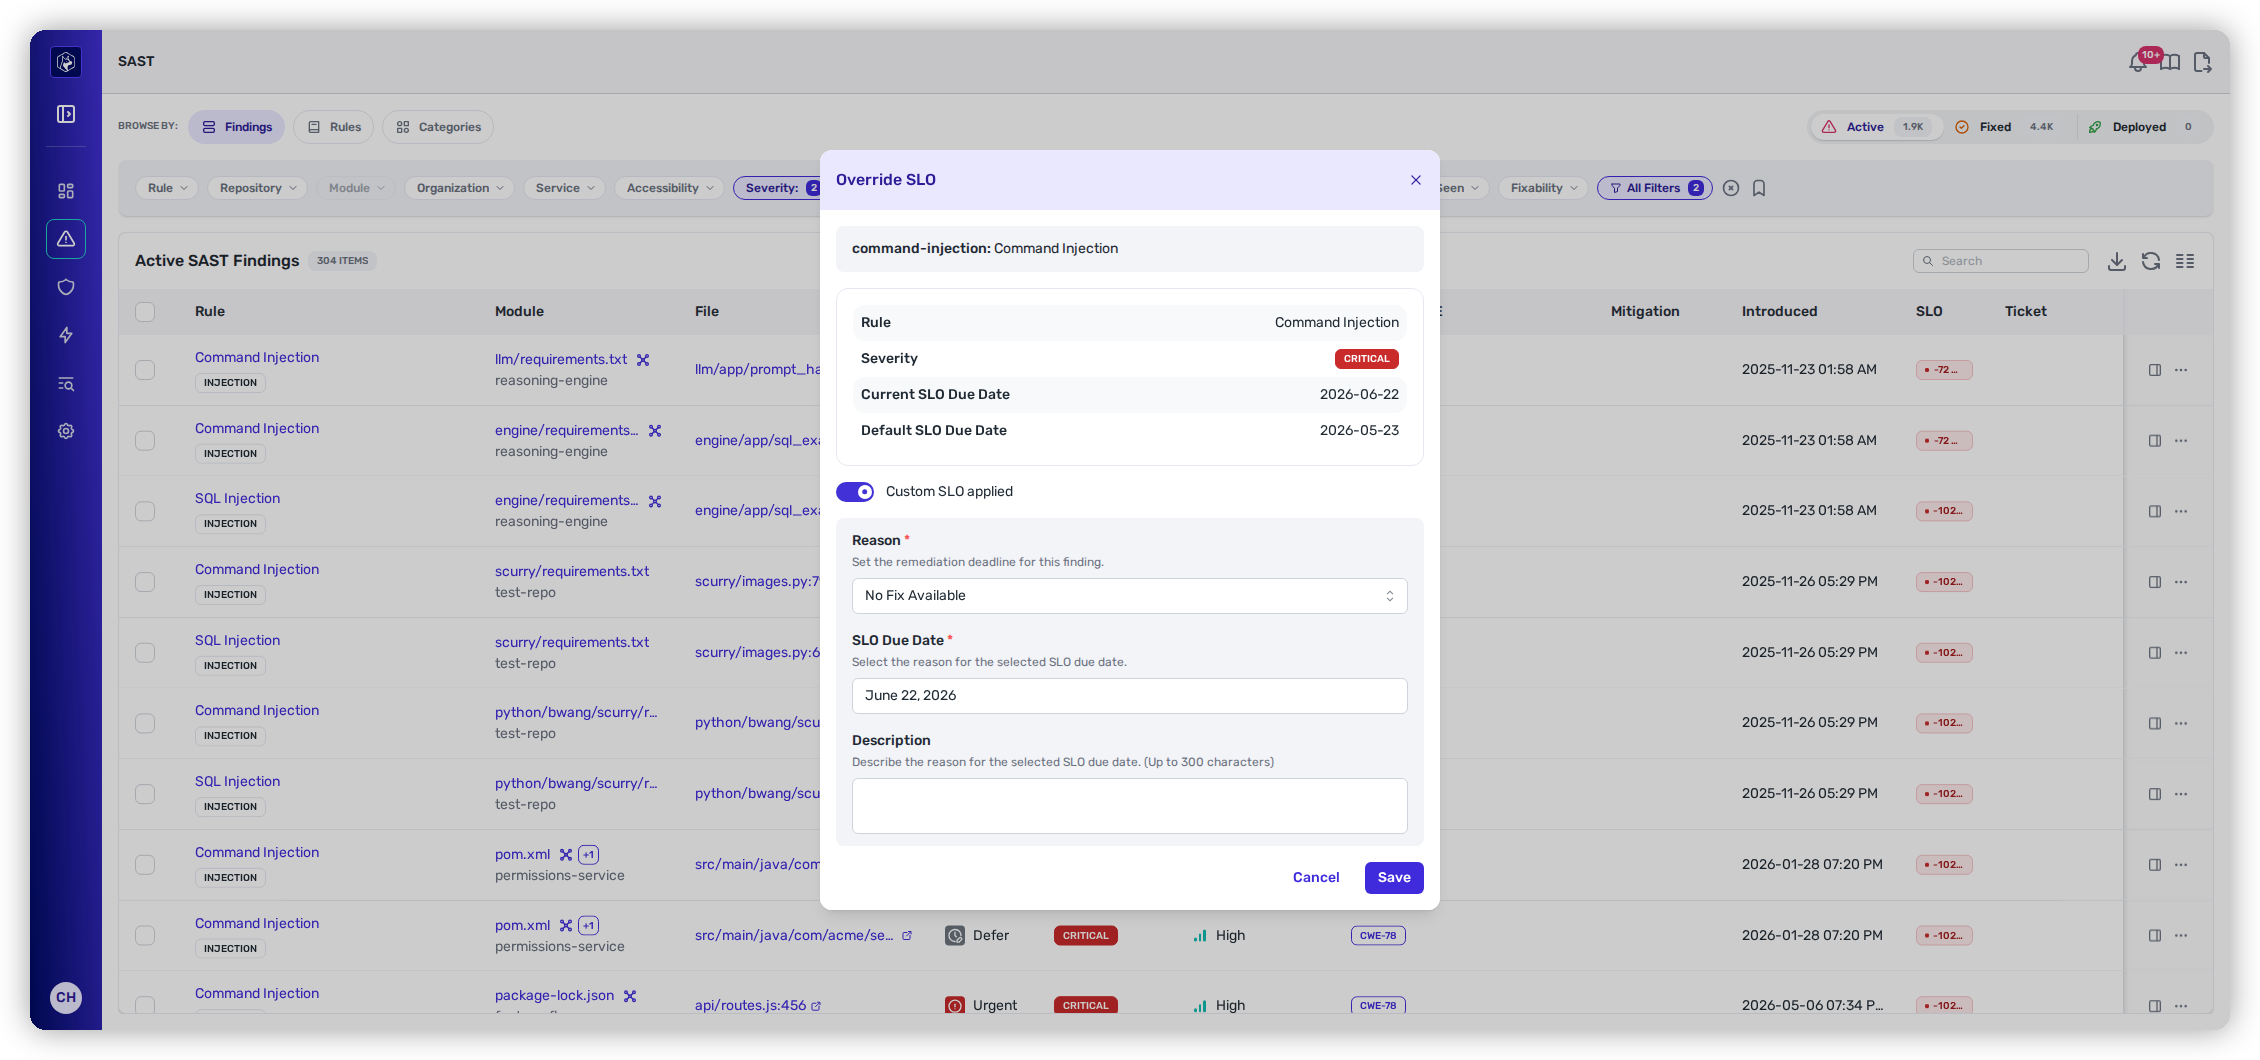
Task: Open the external link icon next to api/routes.js:456
Action: 816,1006
